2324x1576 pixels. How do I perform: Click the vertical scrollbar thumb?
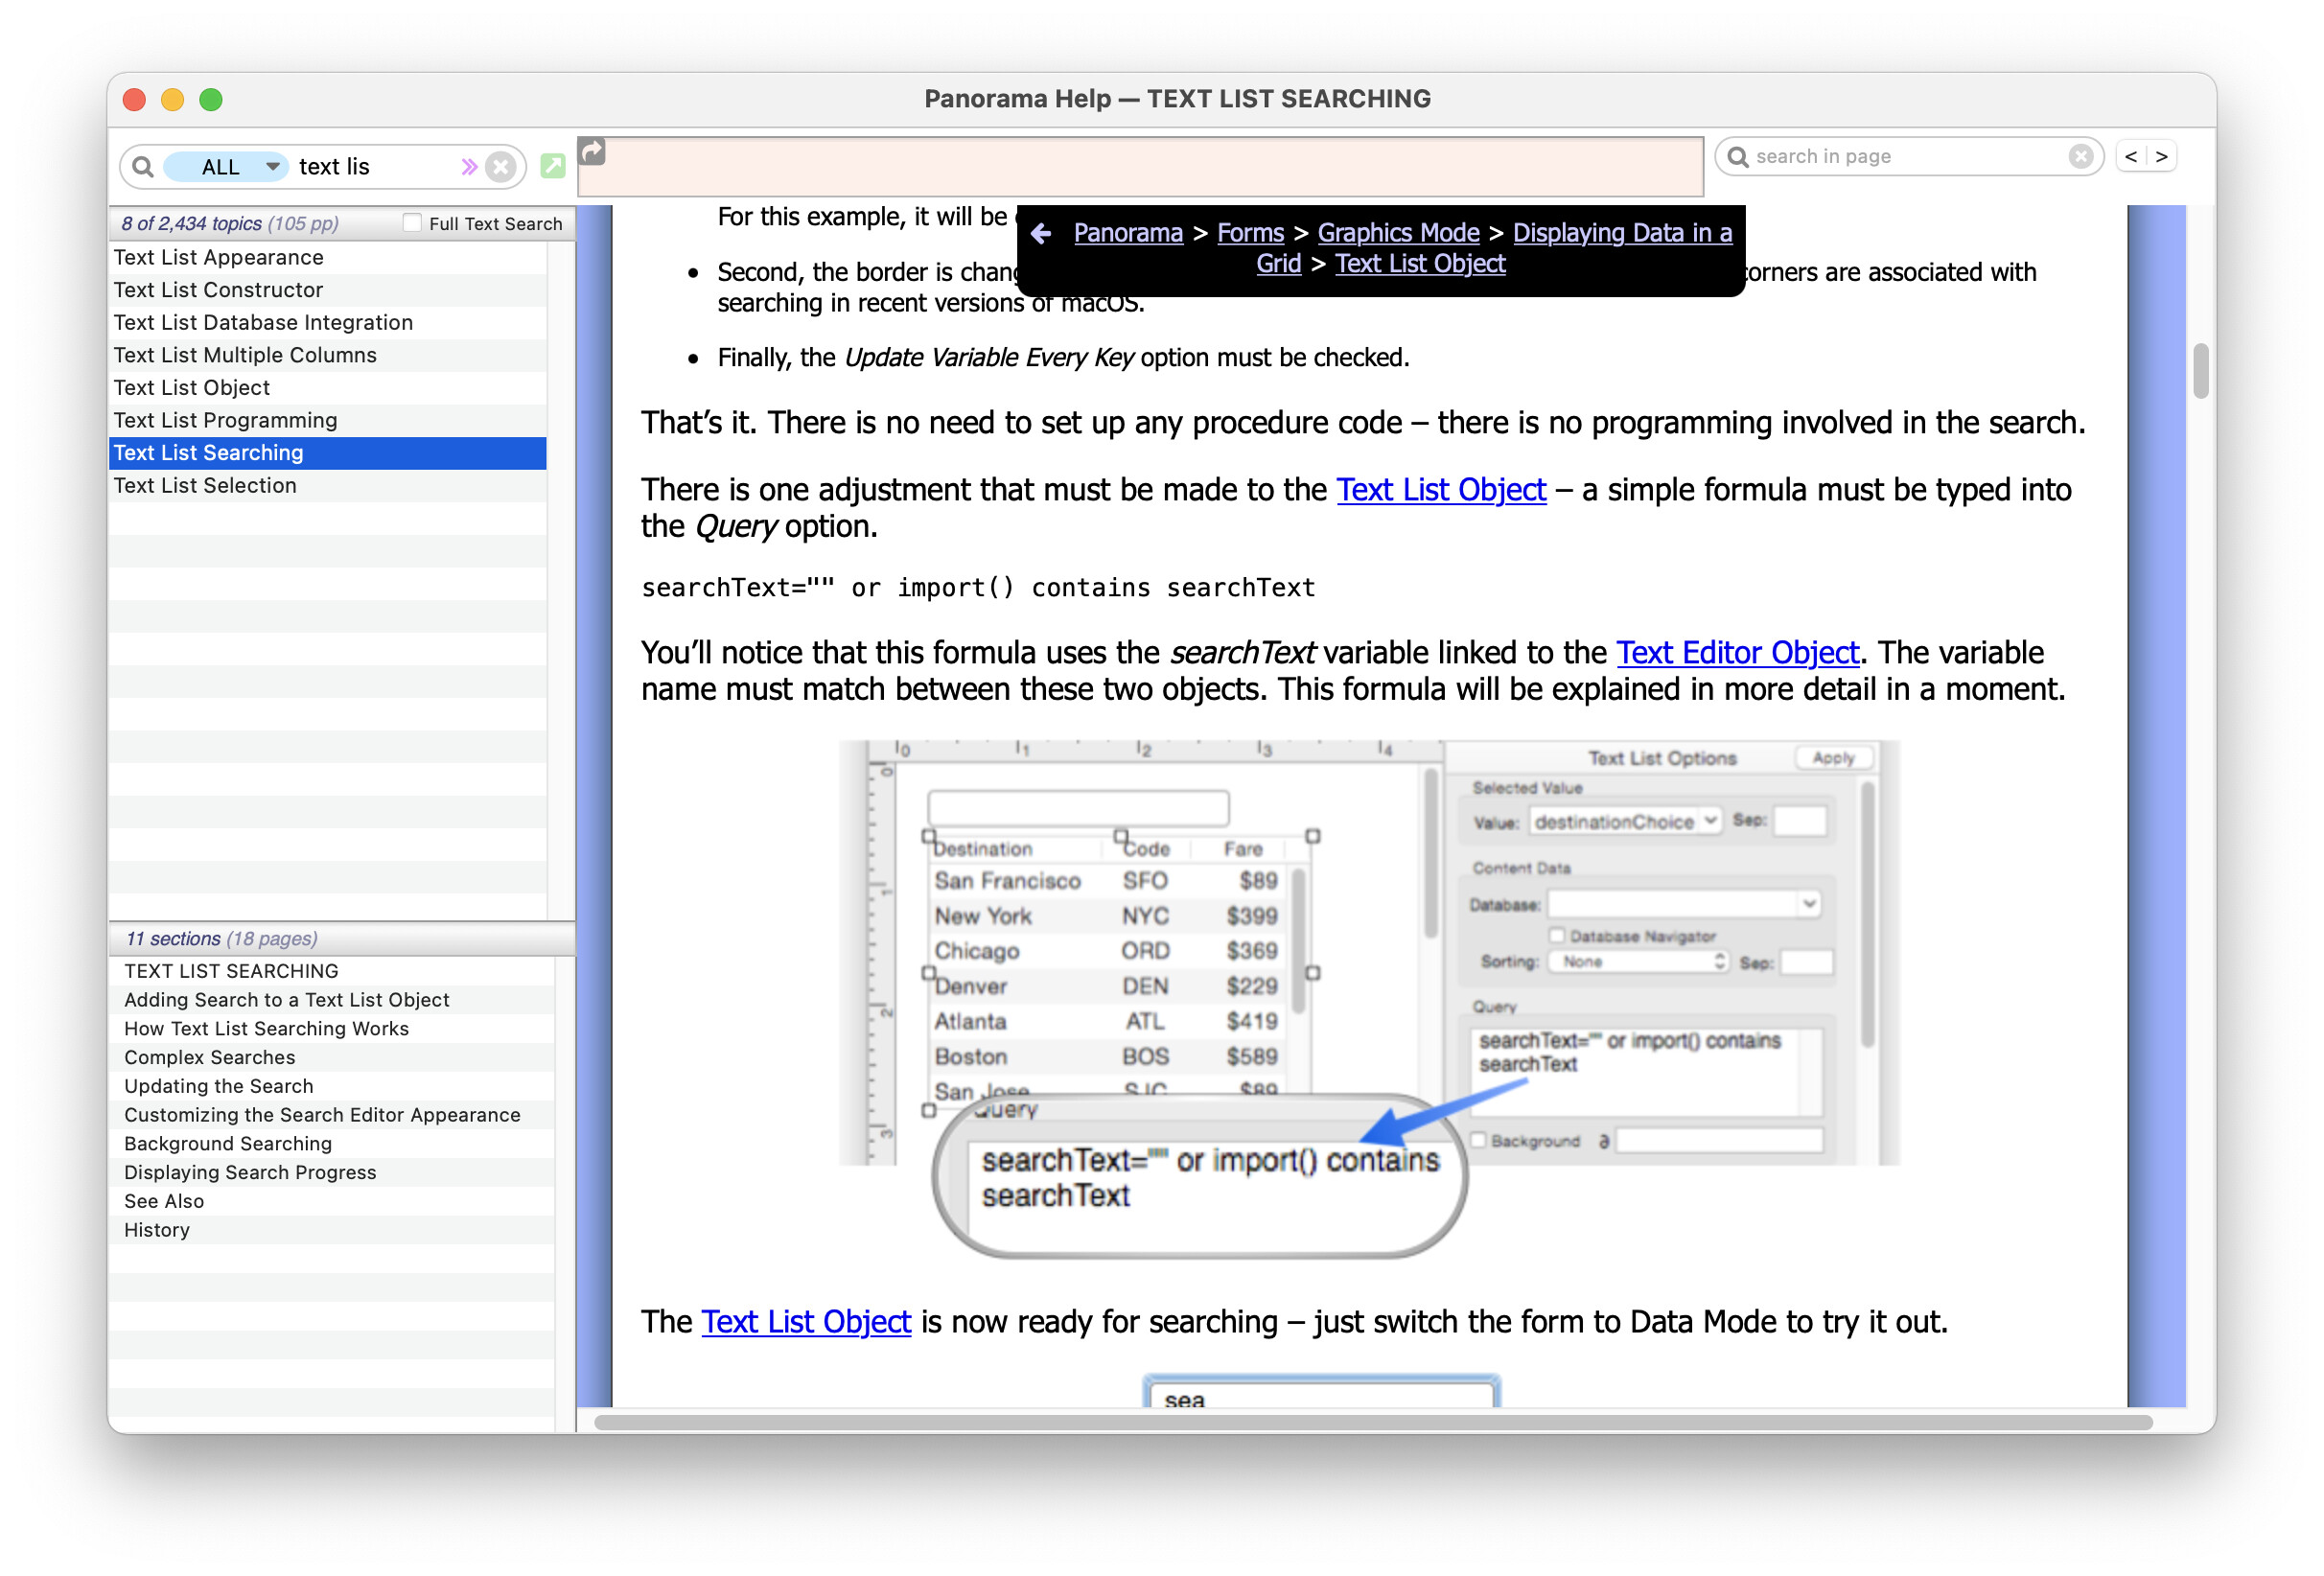pyautogui.click(x=2200, y=371)
